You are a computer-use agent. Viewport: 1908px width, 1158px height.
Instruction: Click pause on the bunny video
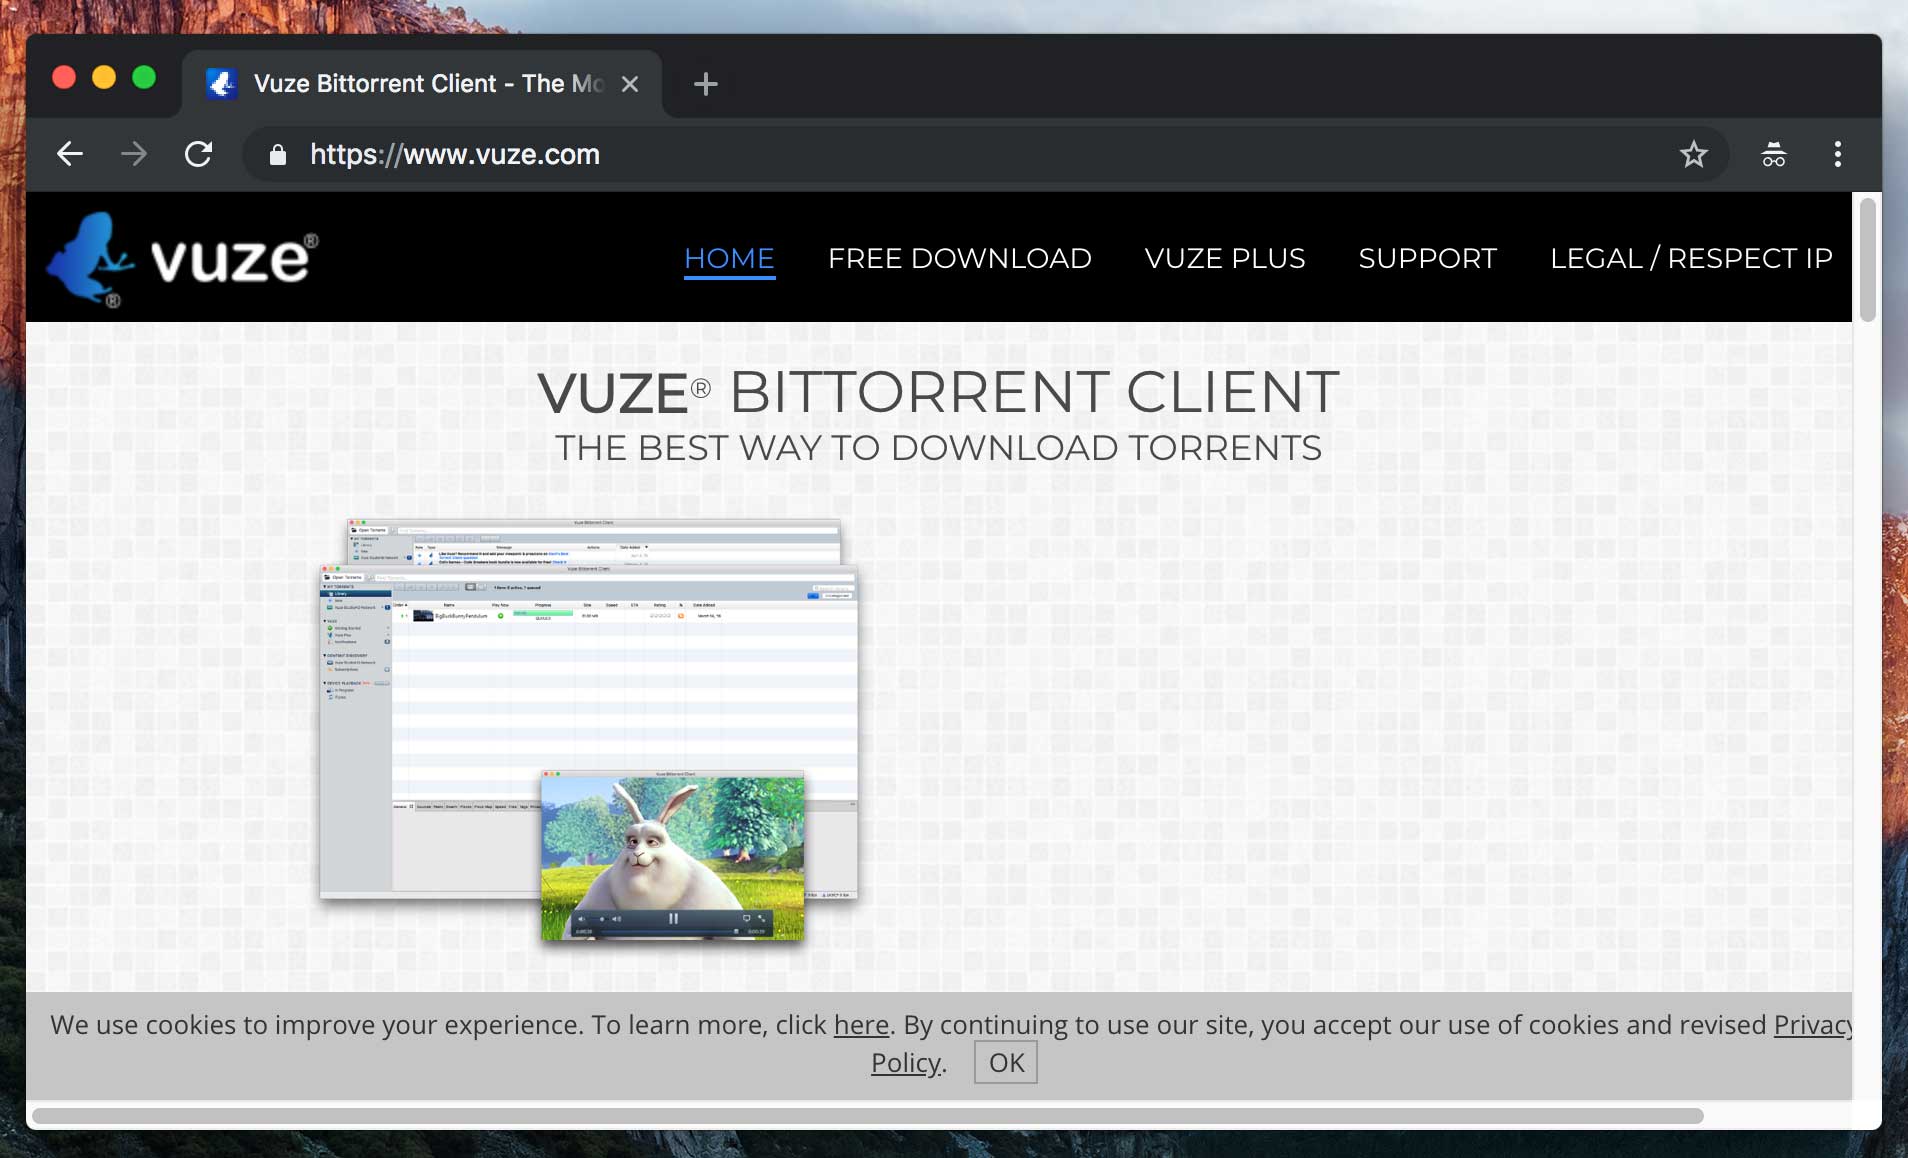pos(673,919)
